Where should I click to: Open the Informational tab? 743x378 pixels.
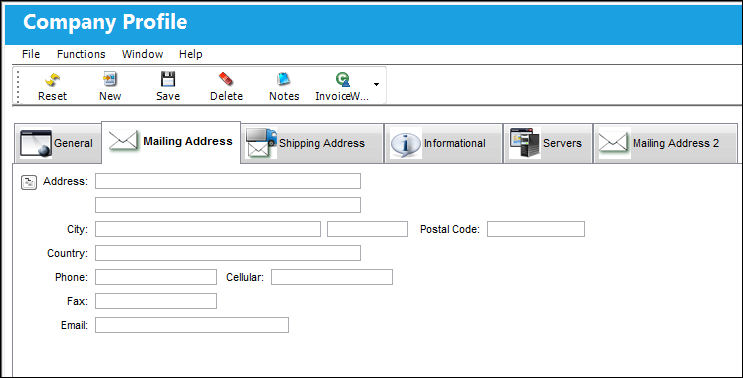coord(444,143)
